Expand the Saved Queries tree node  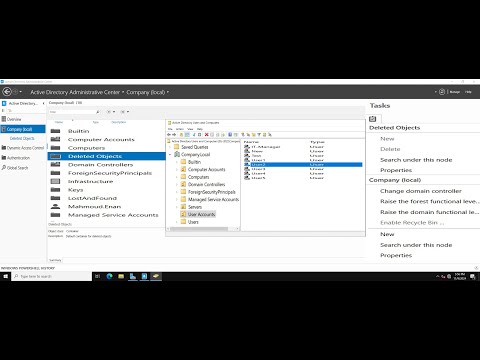[170, 147]
